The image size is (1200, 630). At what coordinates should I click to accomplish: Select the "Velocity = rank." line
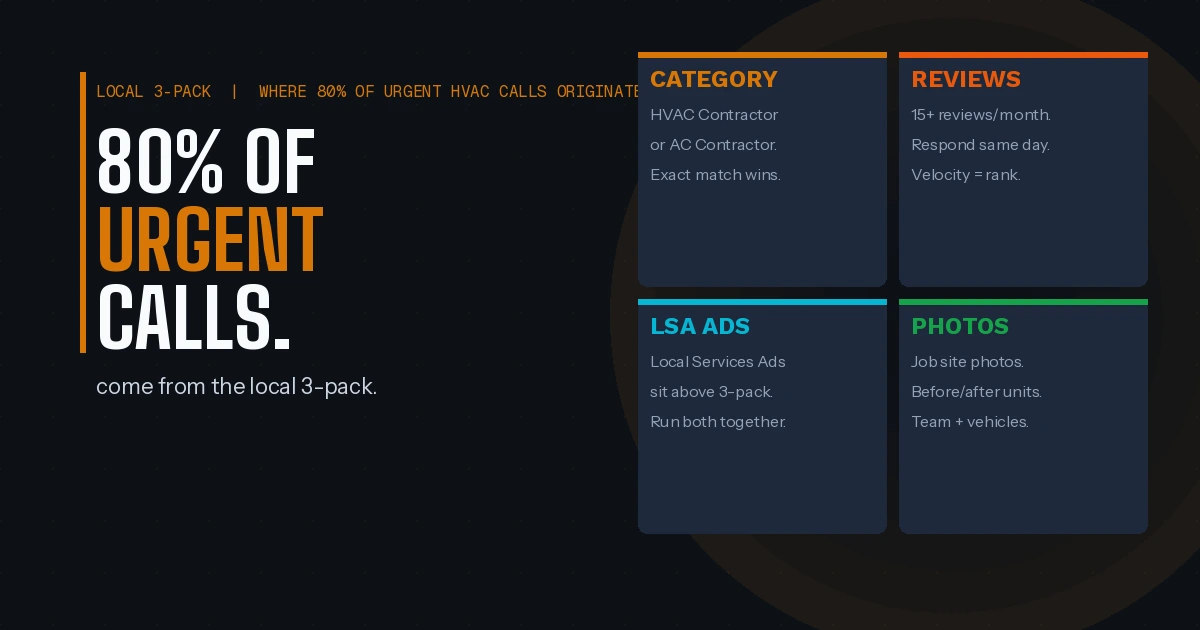coord(965,175)
